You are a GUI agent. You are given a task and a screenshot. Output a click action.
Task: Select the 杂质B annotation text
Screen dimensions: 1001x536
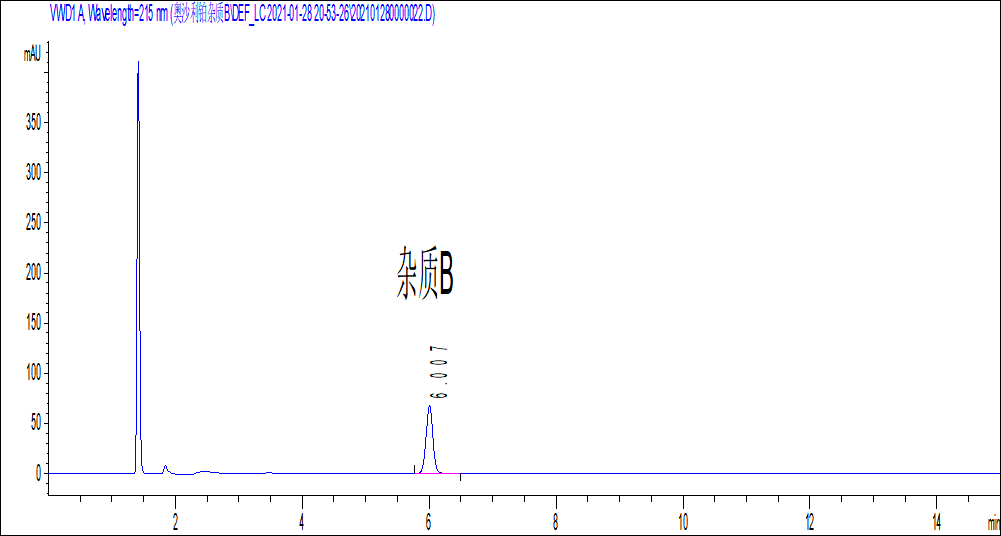pos(426,274)
